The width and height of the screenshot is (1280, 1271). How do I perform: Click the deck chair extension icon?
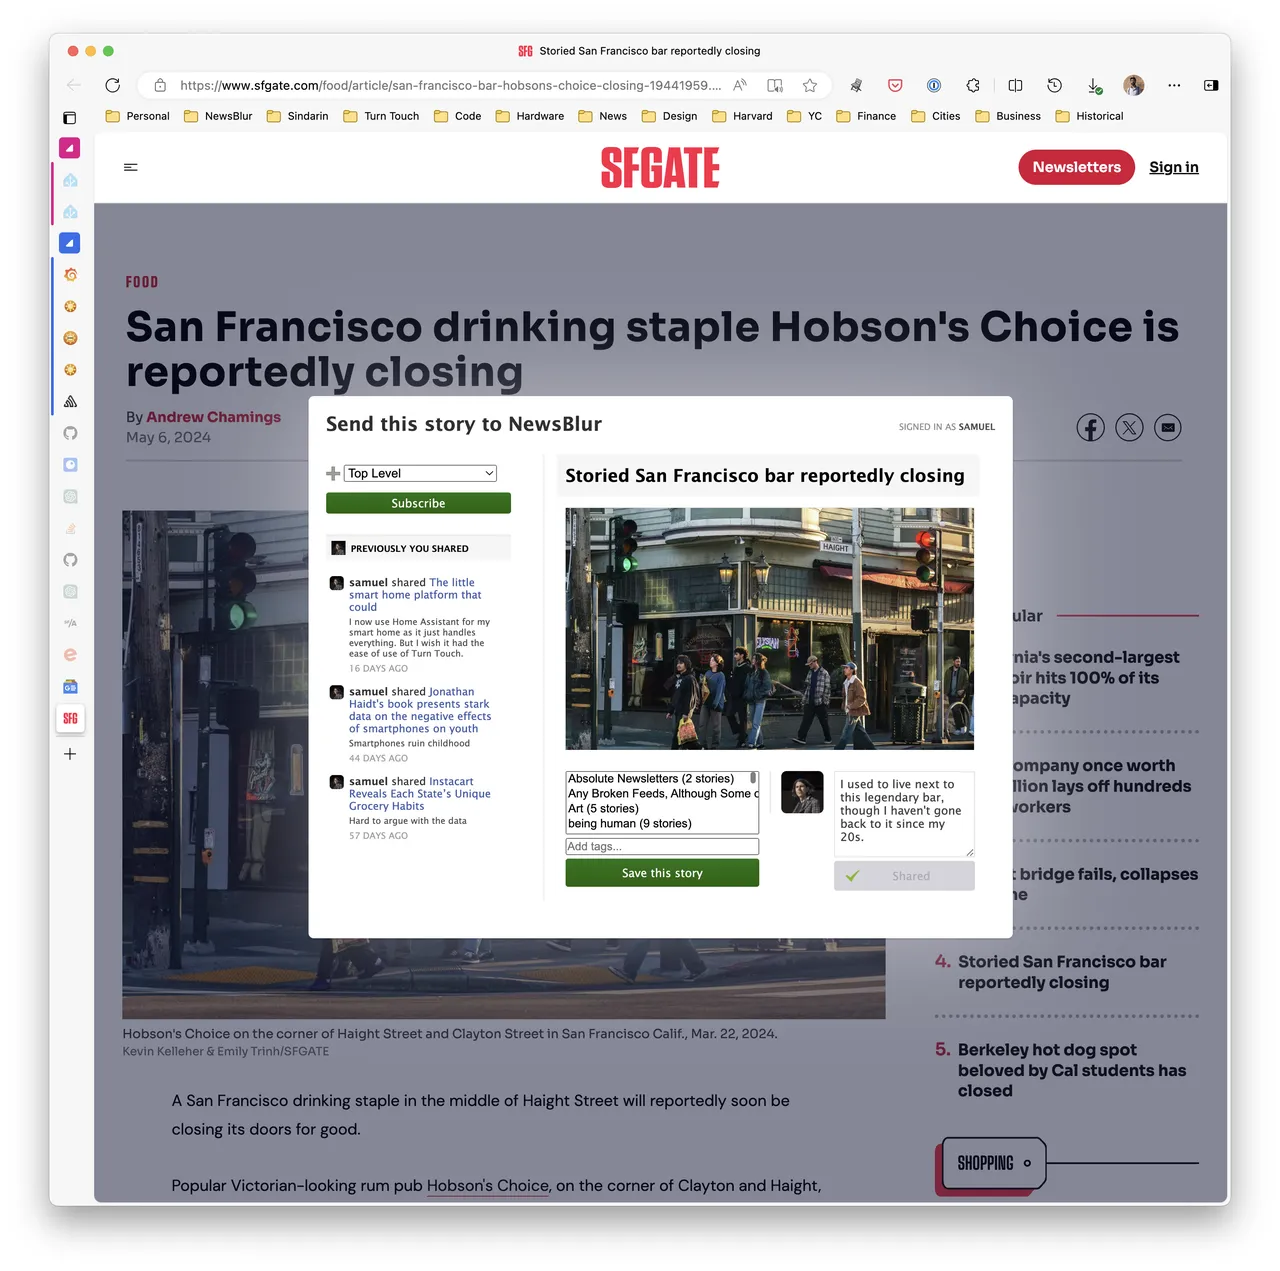click(856, 85)
